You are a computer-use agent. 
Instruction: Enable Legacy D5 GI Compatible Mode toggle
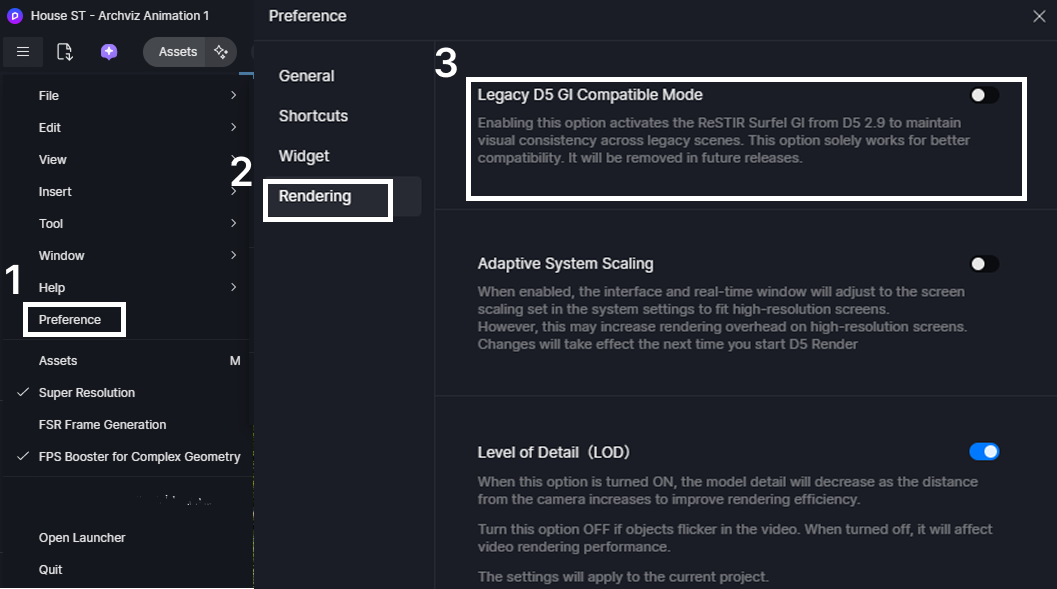pos(984,95)
